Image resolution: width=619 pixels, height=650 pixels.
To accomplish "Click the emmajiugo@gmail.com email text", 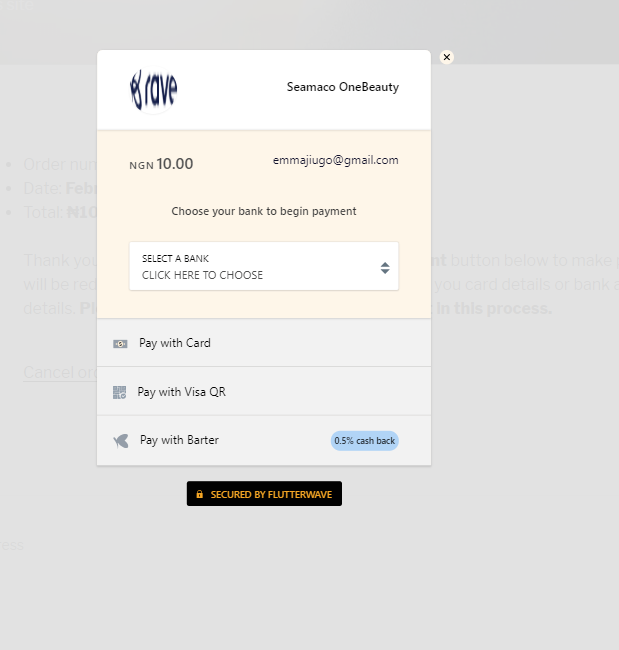I will point(335,160).
